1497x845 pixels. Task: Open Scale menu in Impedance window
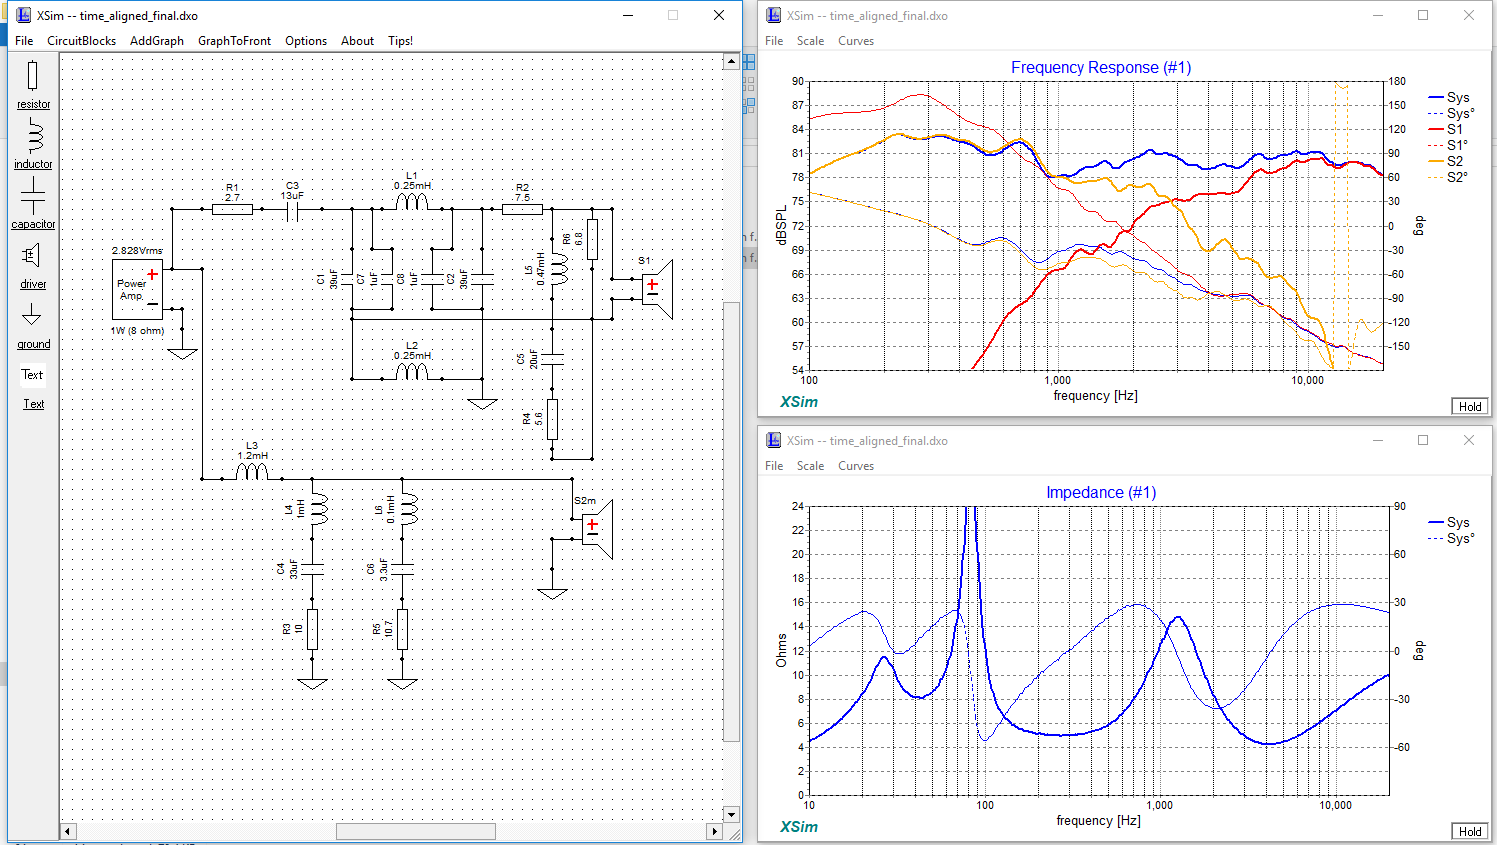pos(810,466)
